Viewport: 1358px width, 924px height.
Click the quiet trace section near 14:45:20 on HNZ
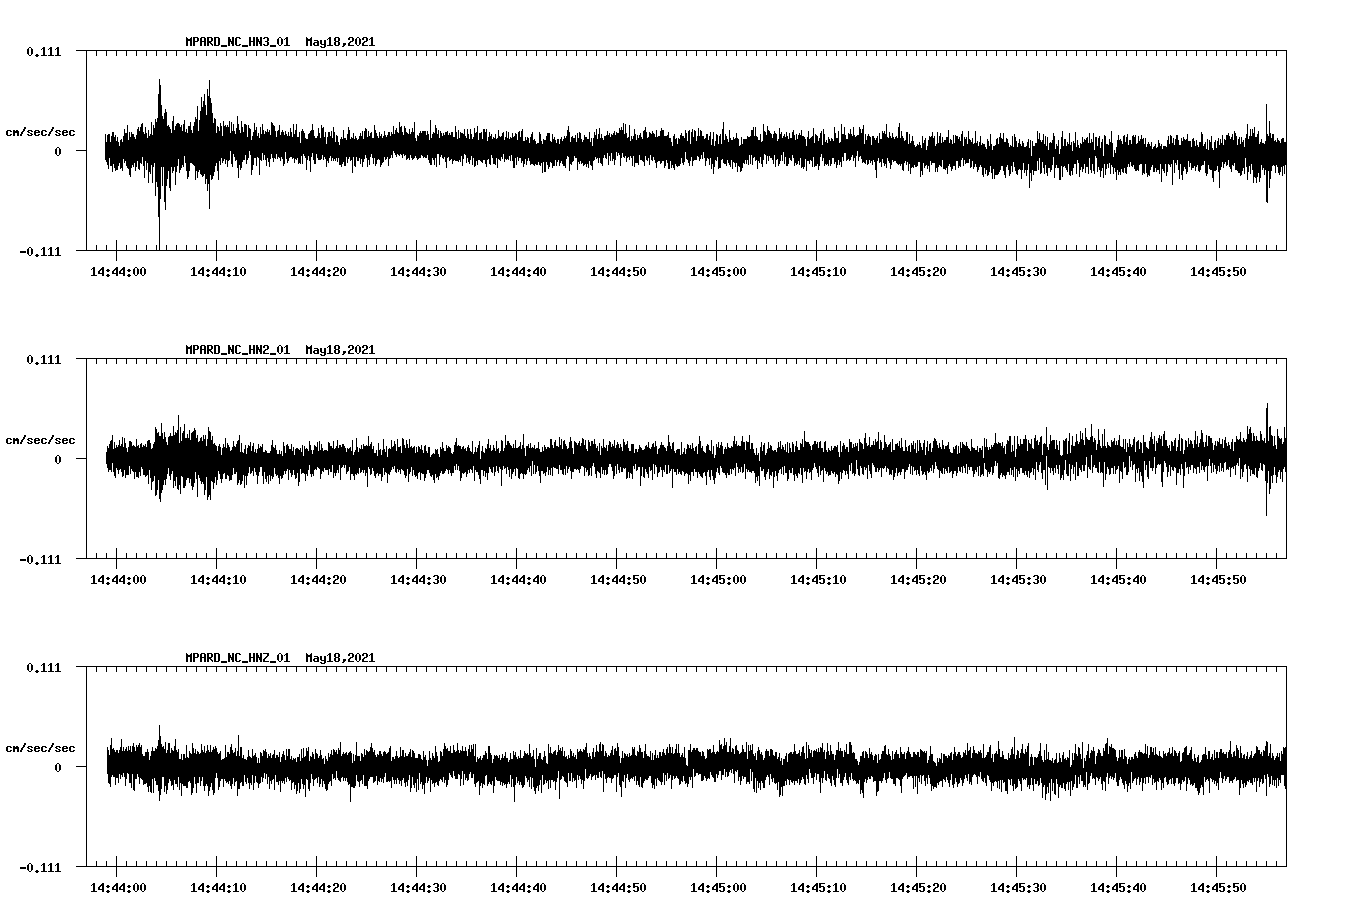[x=918, y=769]
